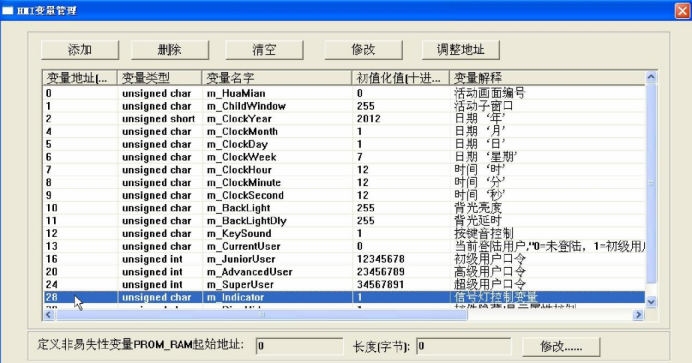The height and width of the screenshot is (363, 692).
Task: Select the m_SuperUser variable row
Action: click(344, 285)
